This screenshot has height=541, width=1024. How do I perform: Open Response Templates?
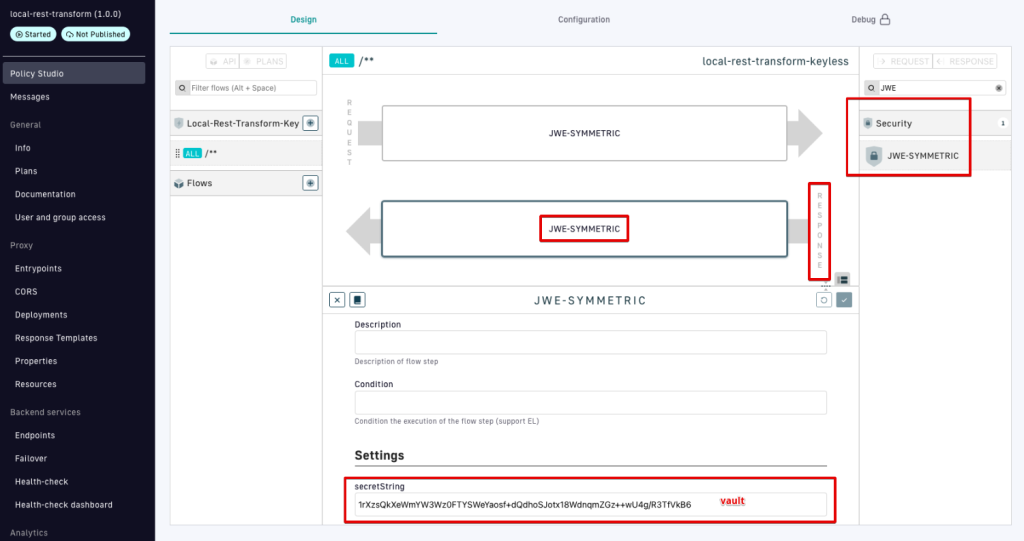pyautogui.click(x=56, y=338)
